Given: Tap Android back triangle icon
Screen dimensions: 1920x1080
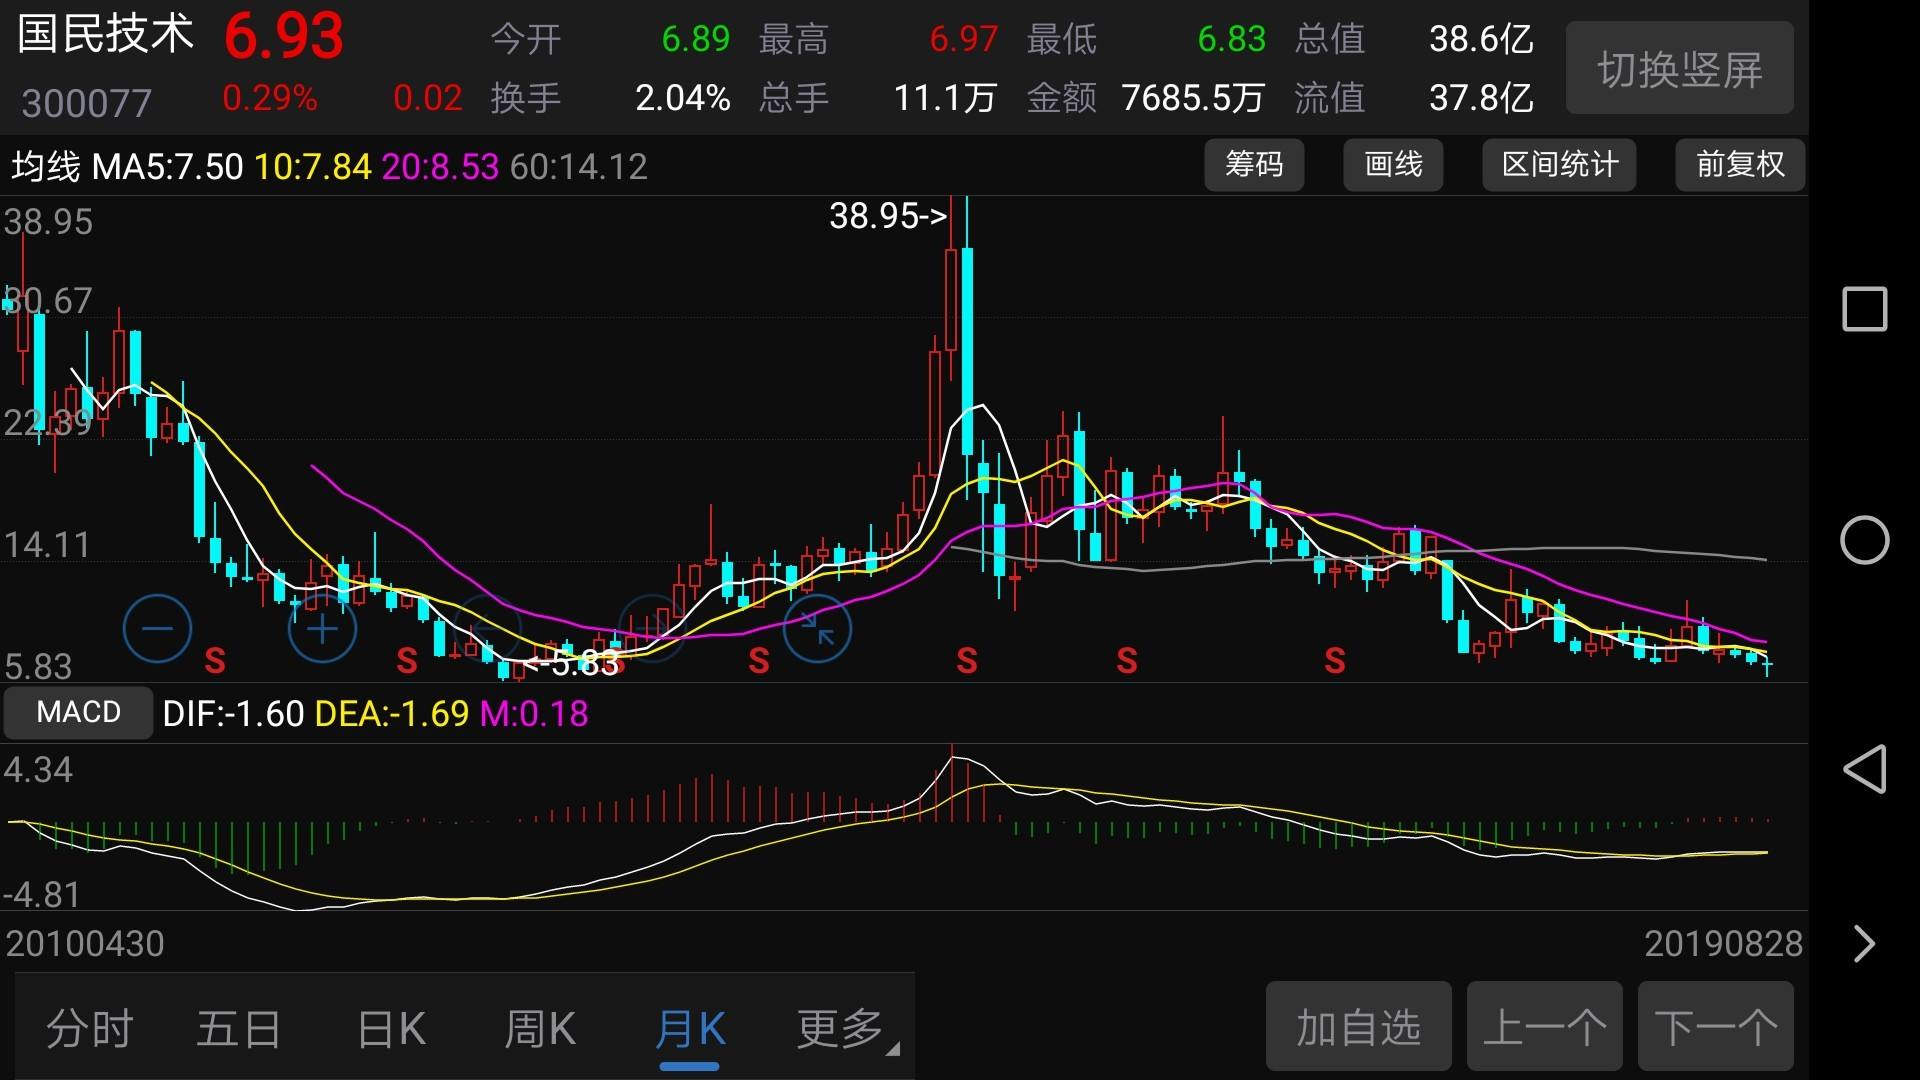Looking at the screenshot, I should 1864,769.
